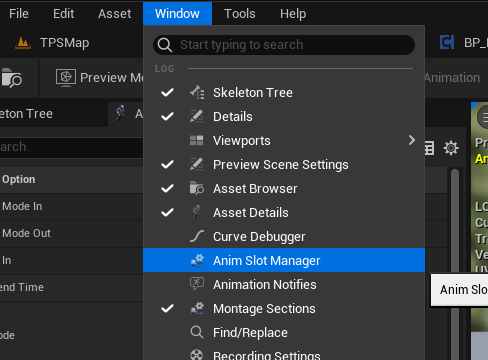This screenshot has height=360, width=488.
Task: Toggle Montage Sections checkmark
Action: click(x=167, y=308)
